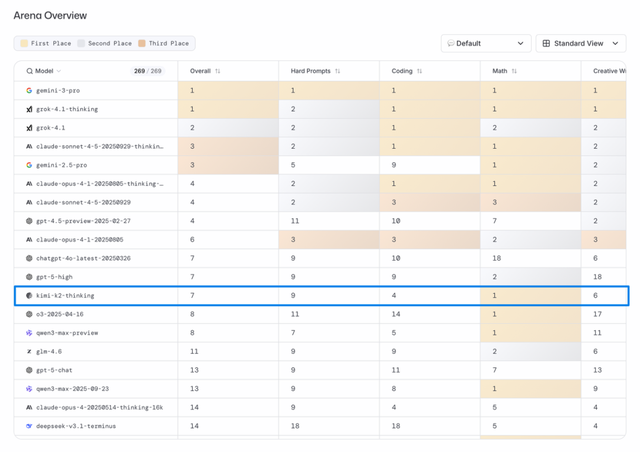640x452 pixels.
Task: Toggle sort order for Coding column
Action: click(x=419, y=72)
